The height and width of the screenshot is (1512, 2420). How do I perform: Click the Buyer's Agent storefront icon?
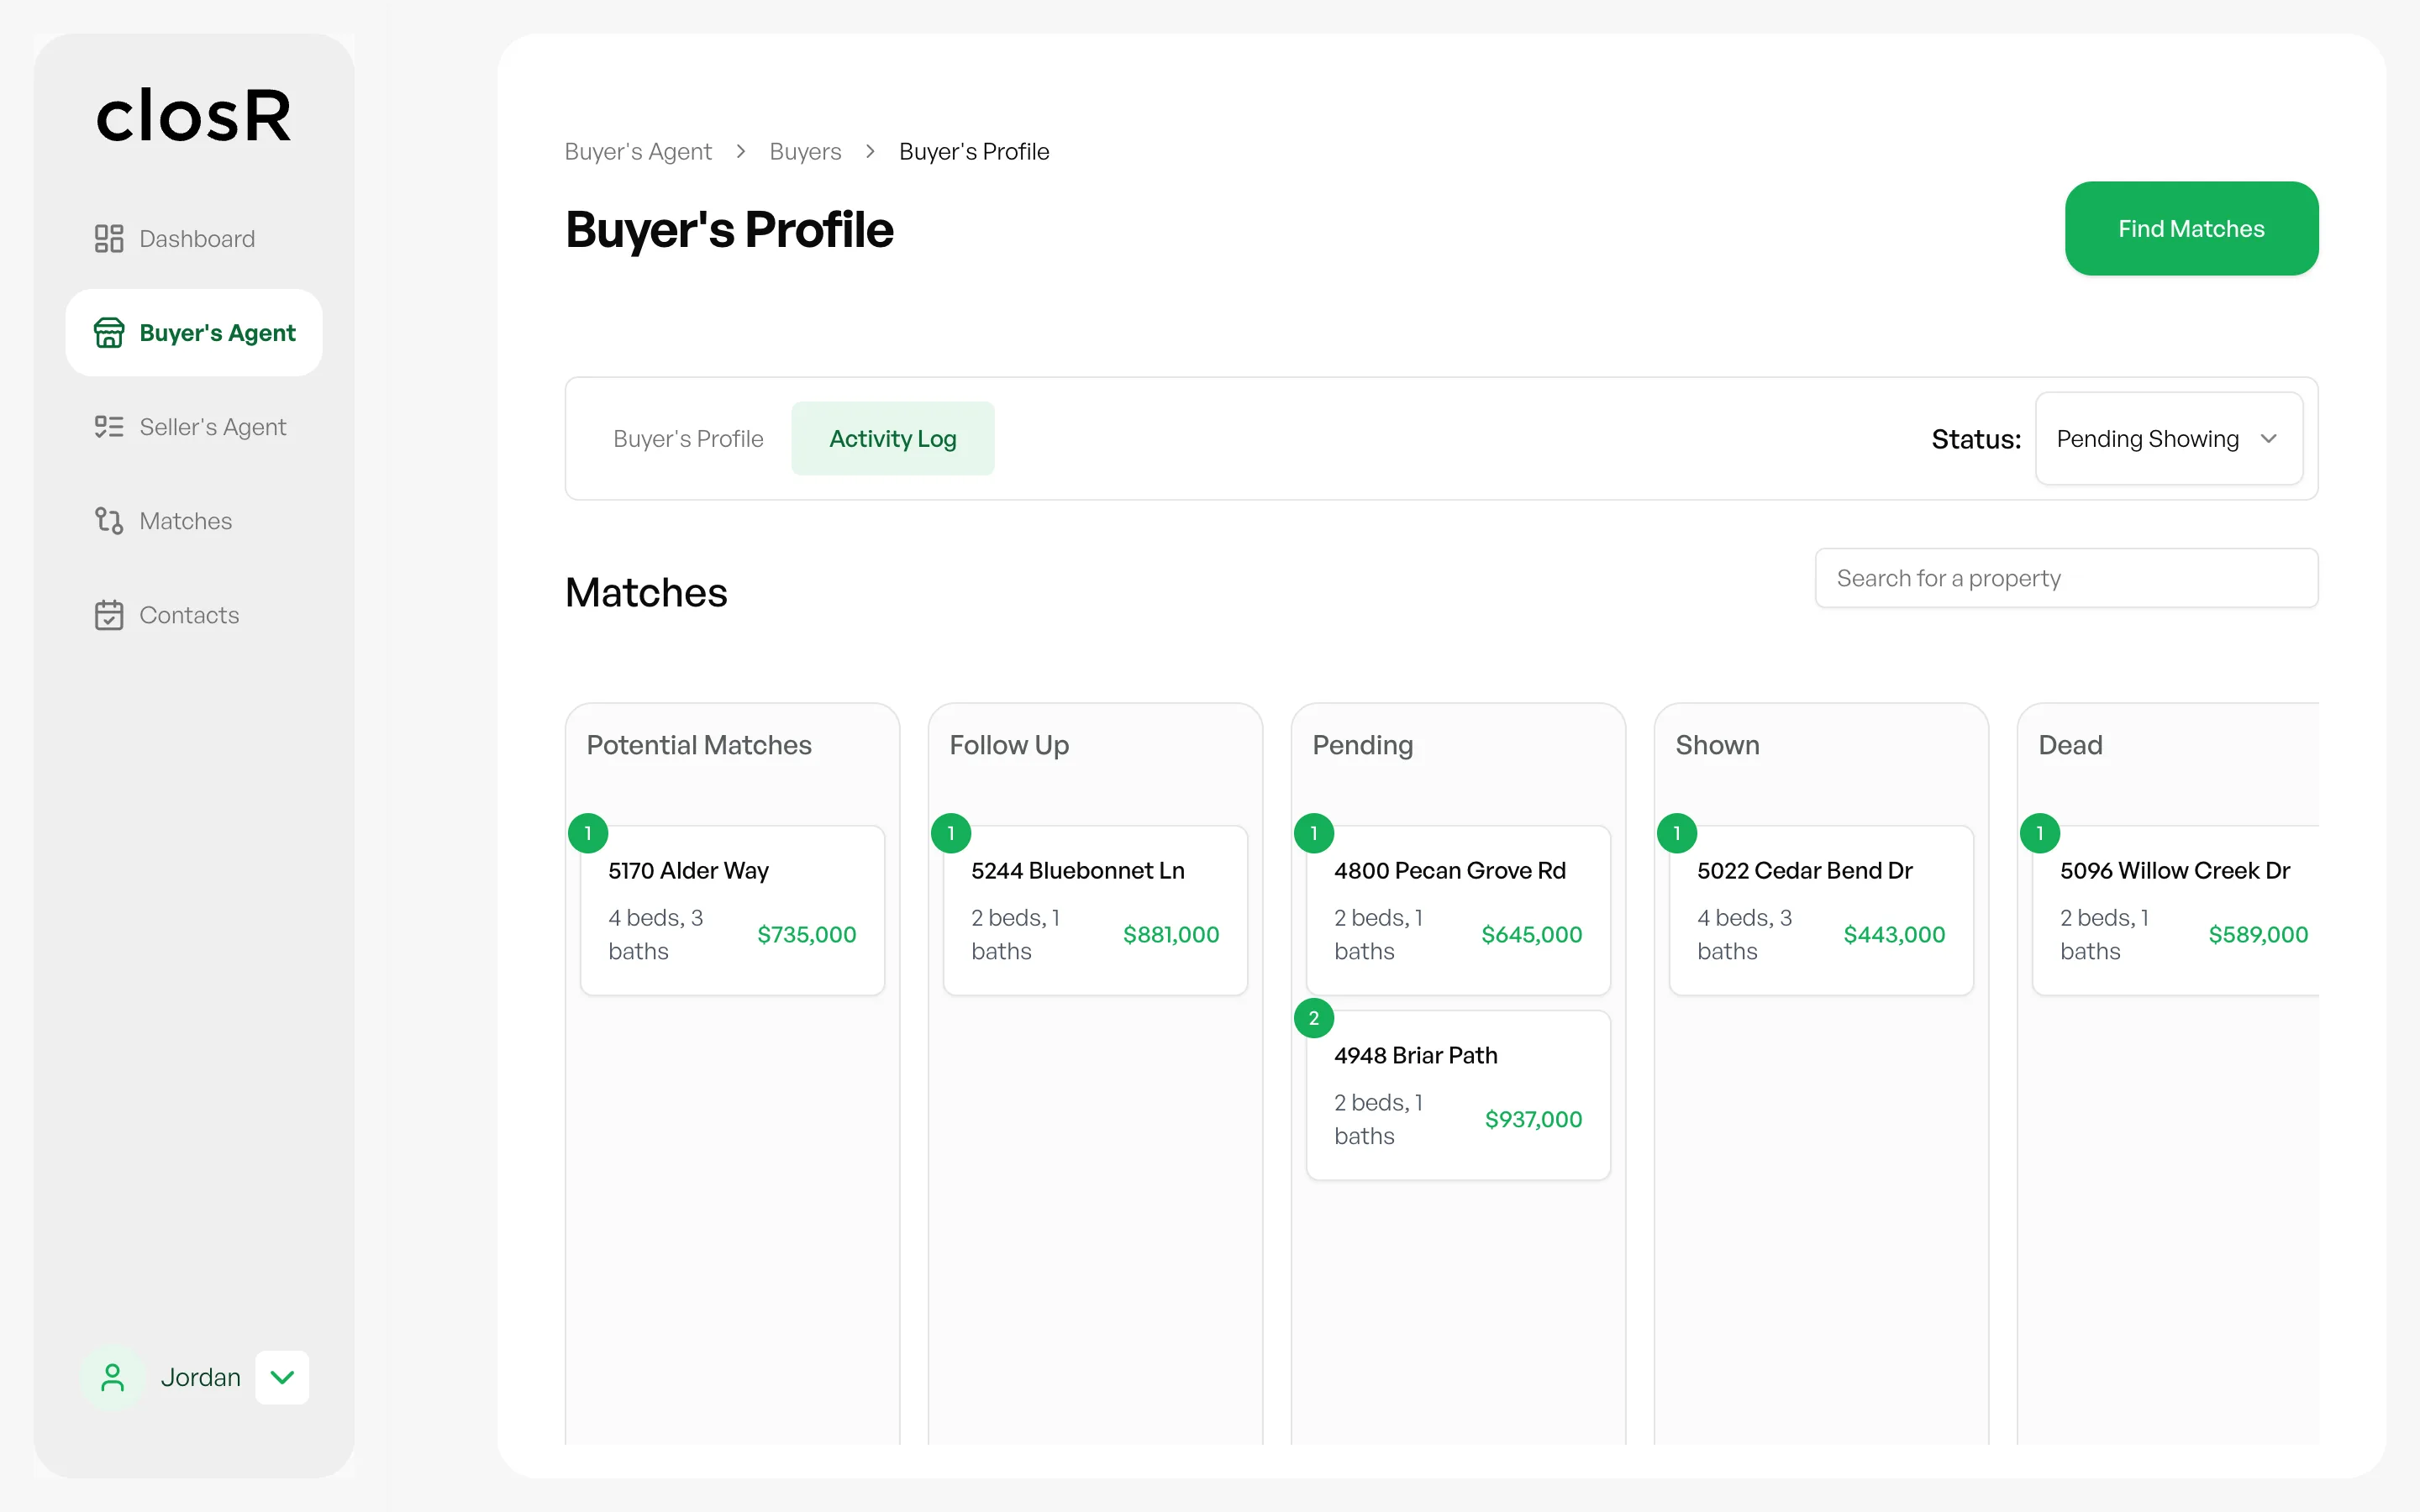click(109, 333)
